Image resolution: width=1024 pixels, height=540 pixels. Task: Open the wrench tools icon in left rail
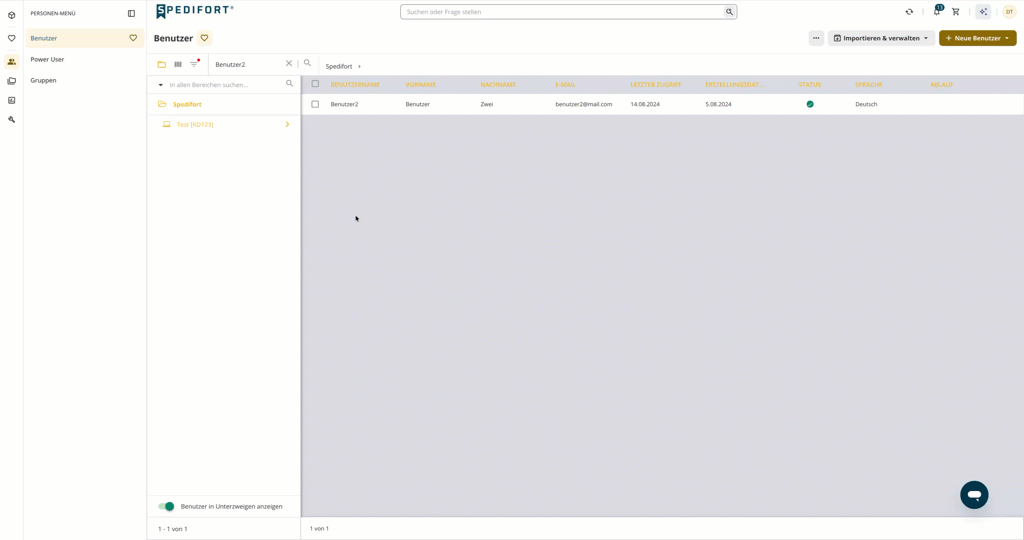(11, 119)
